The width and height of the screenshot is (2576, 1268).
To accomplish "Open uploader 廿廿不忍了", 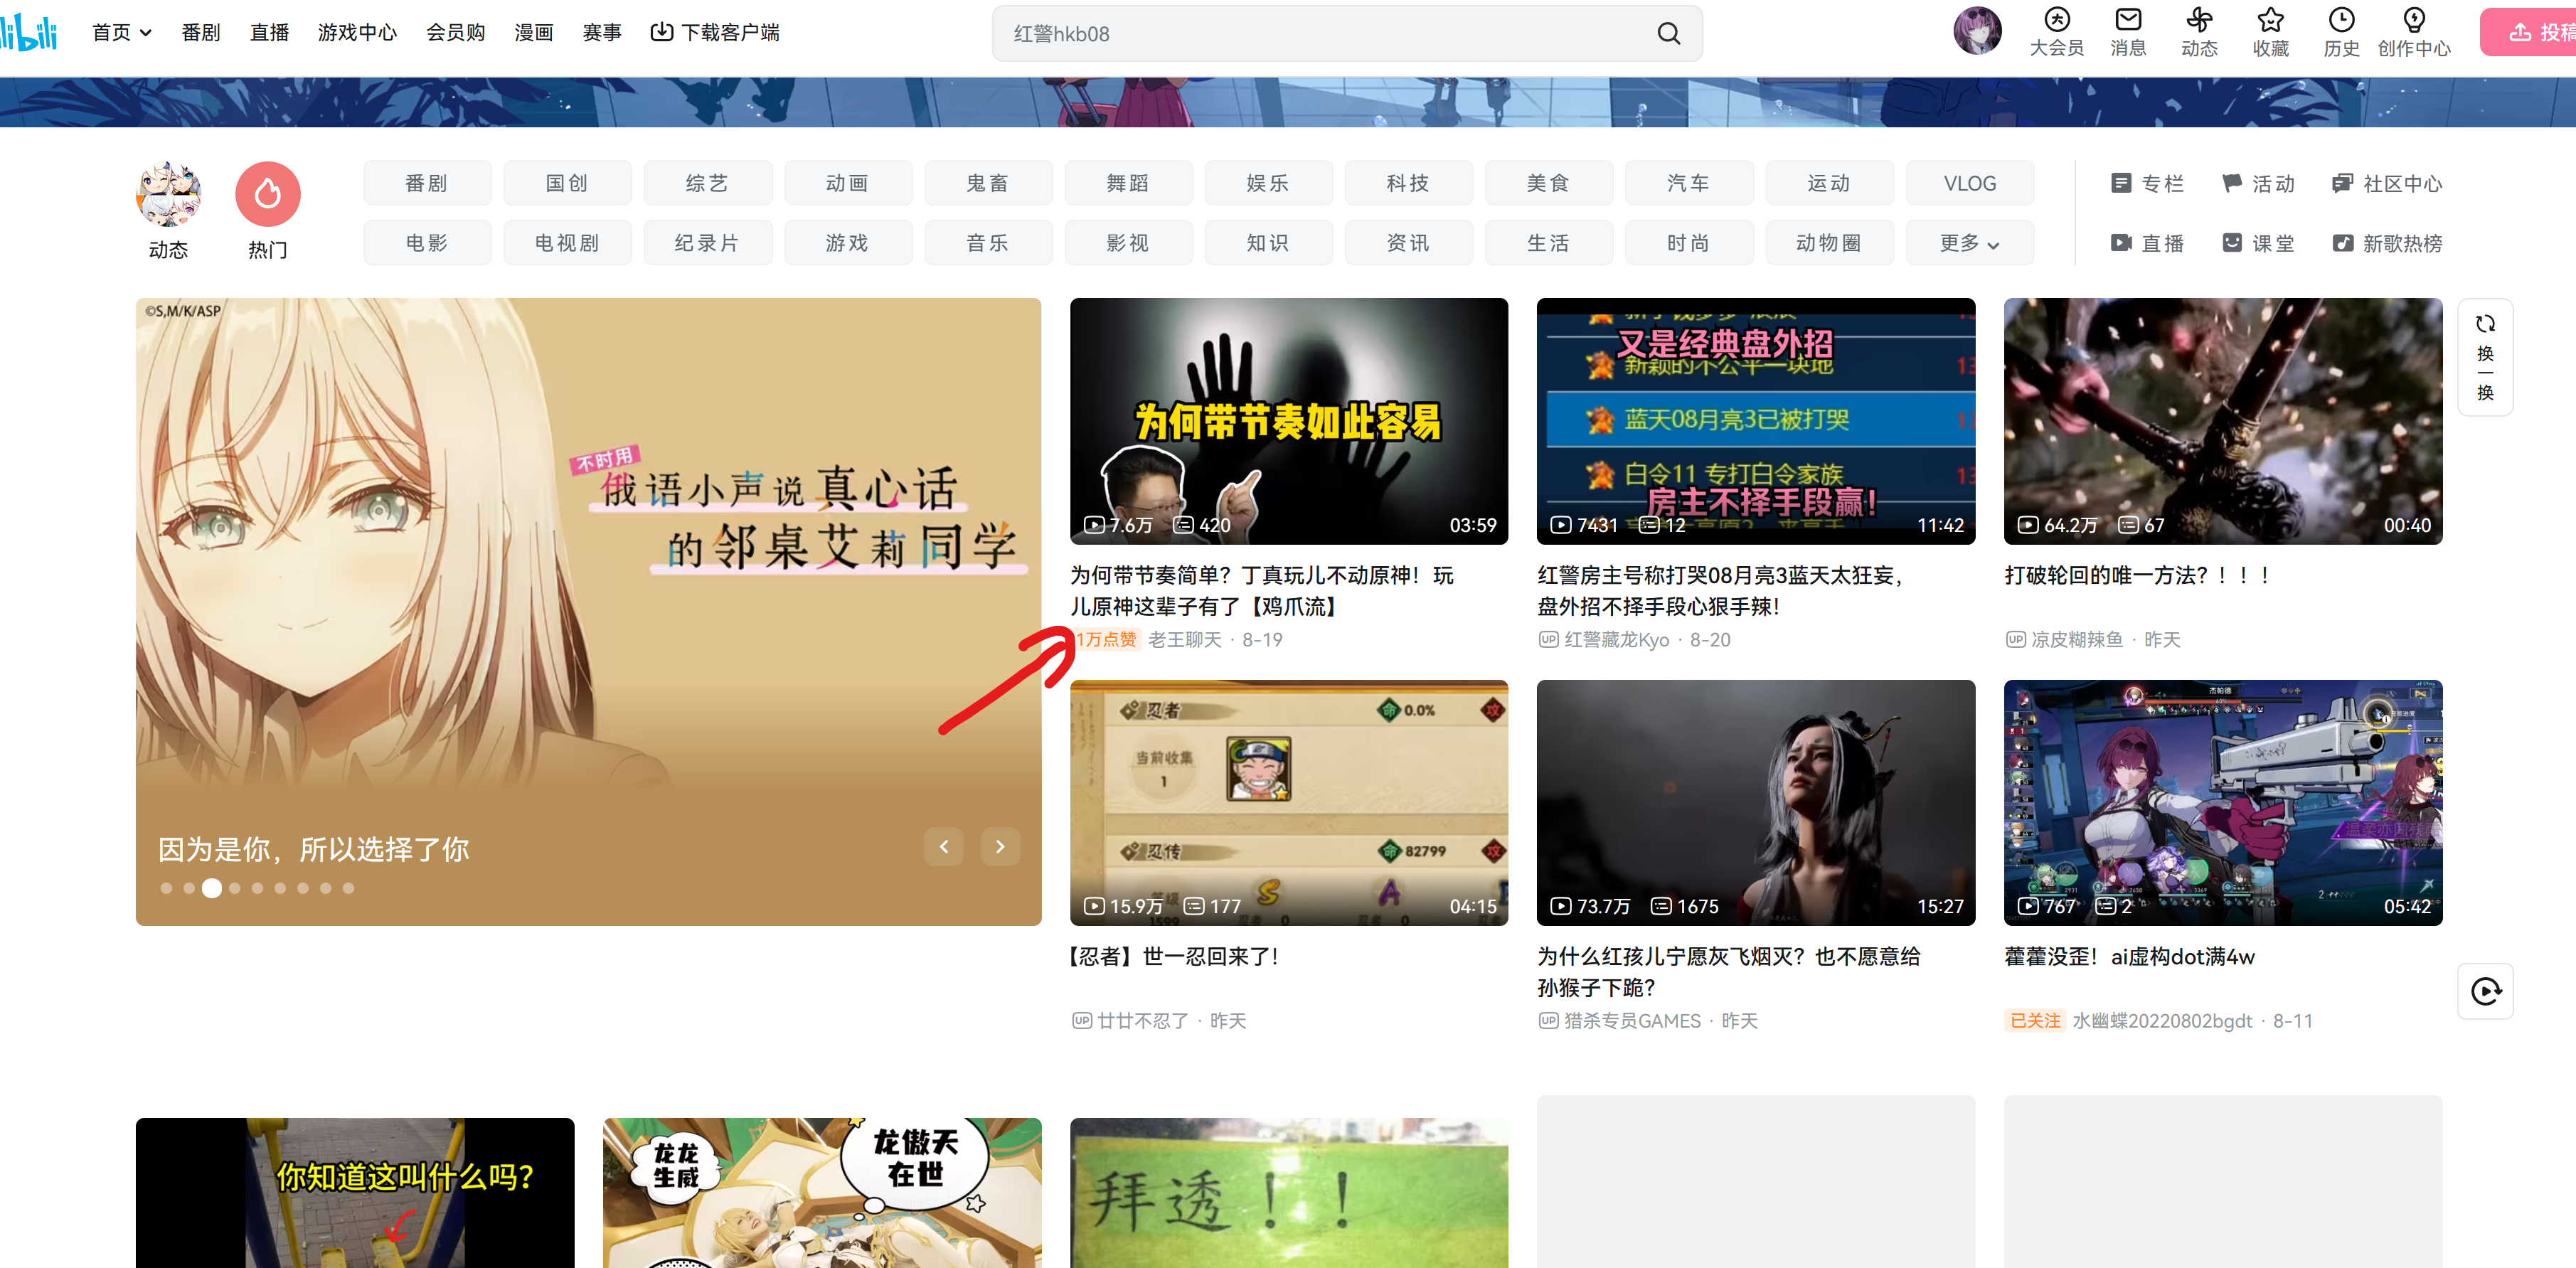I will click(x=1142, y=1020).
